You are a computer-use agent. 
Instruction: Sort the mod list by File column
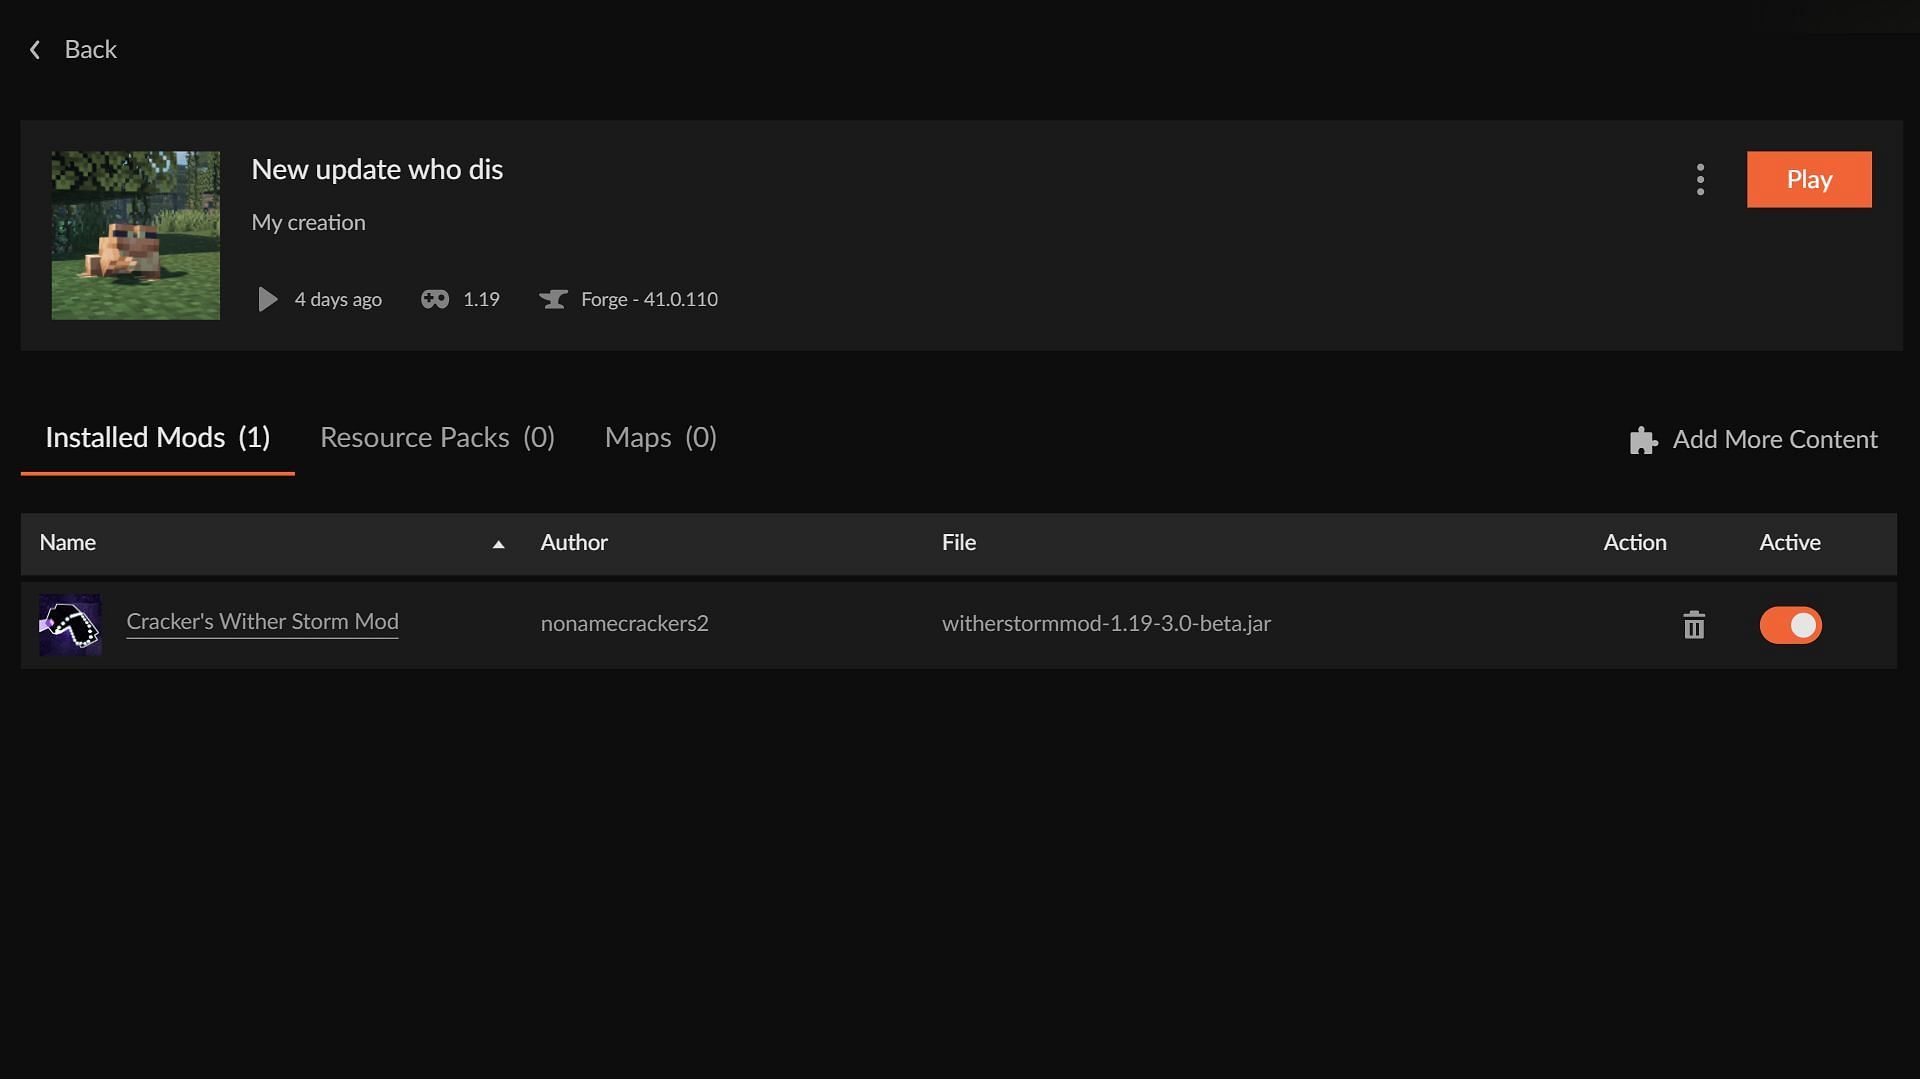point(958,543)
